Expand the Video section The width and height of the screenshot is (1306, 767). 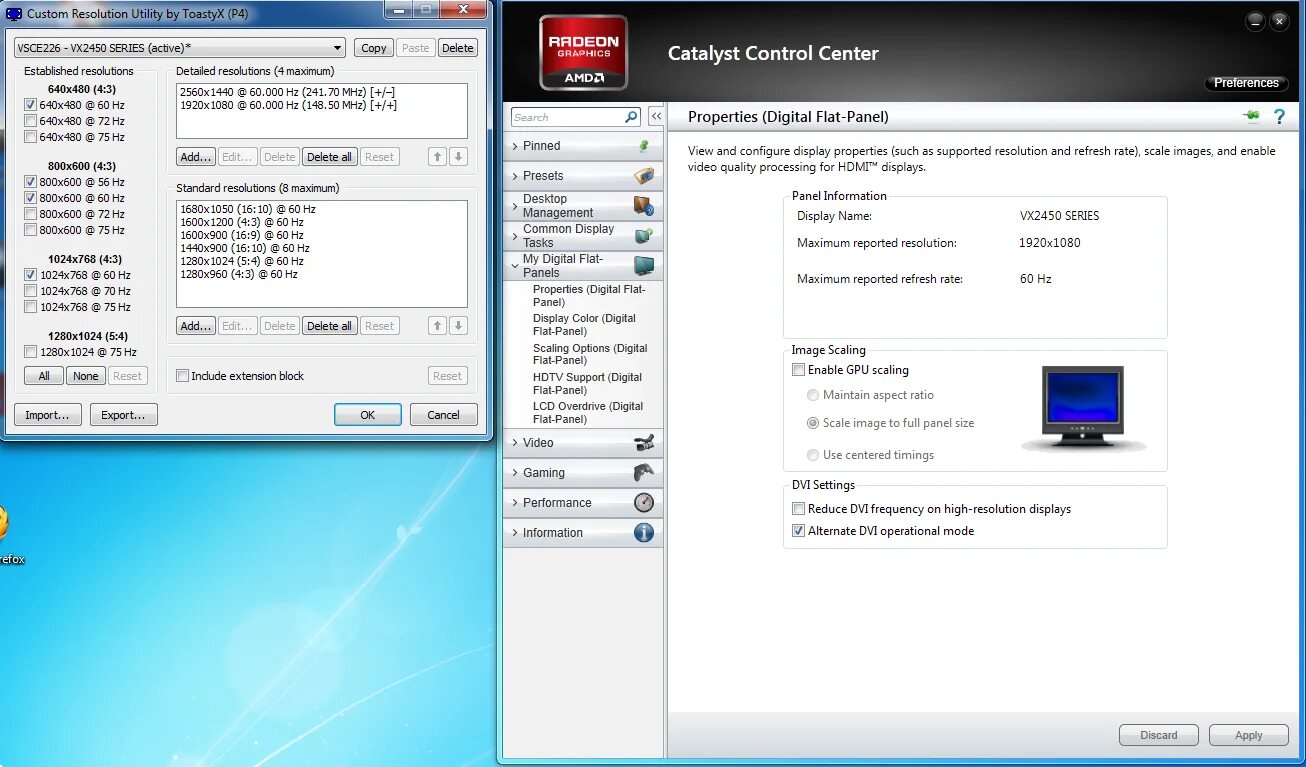click(582, 443)
